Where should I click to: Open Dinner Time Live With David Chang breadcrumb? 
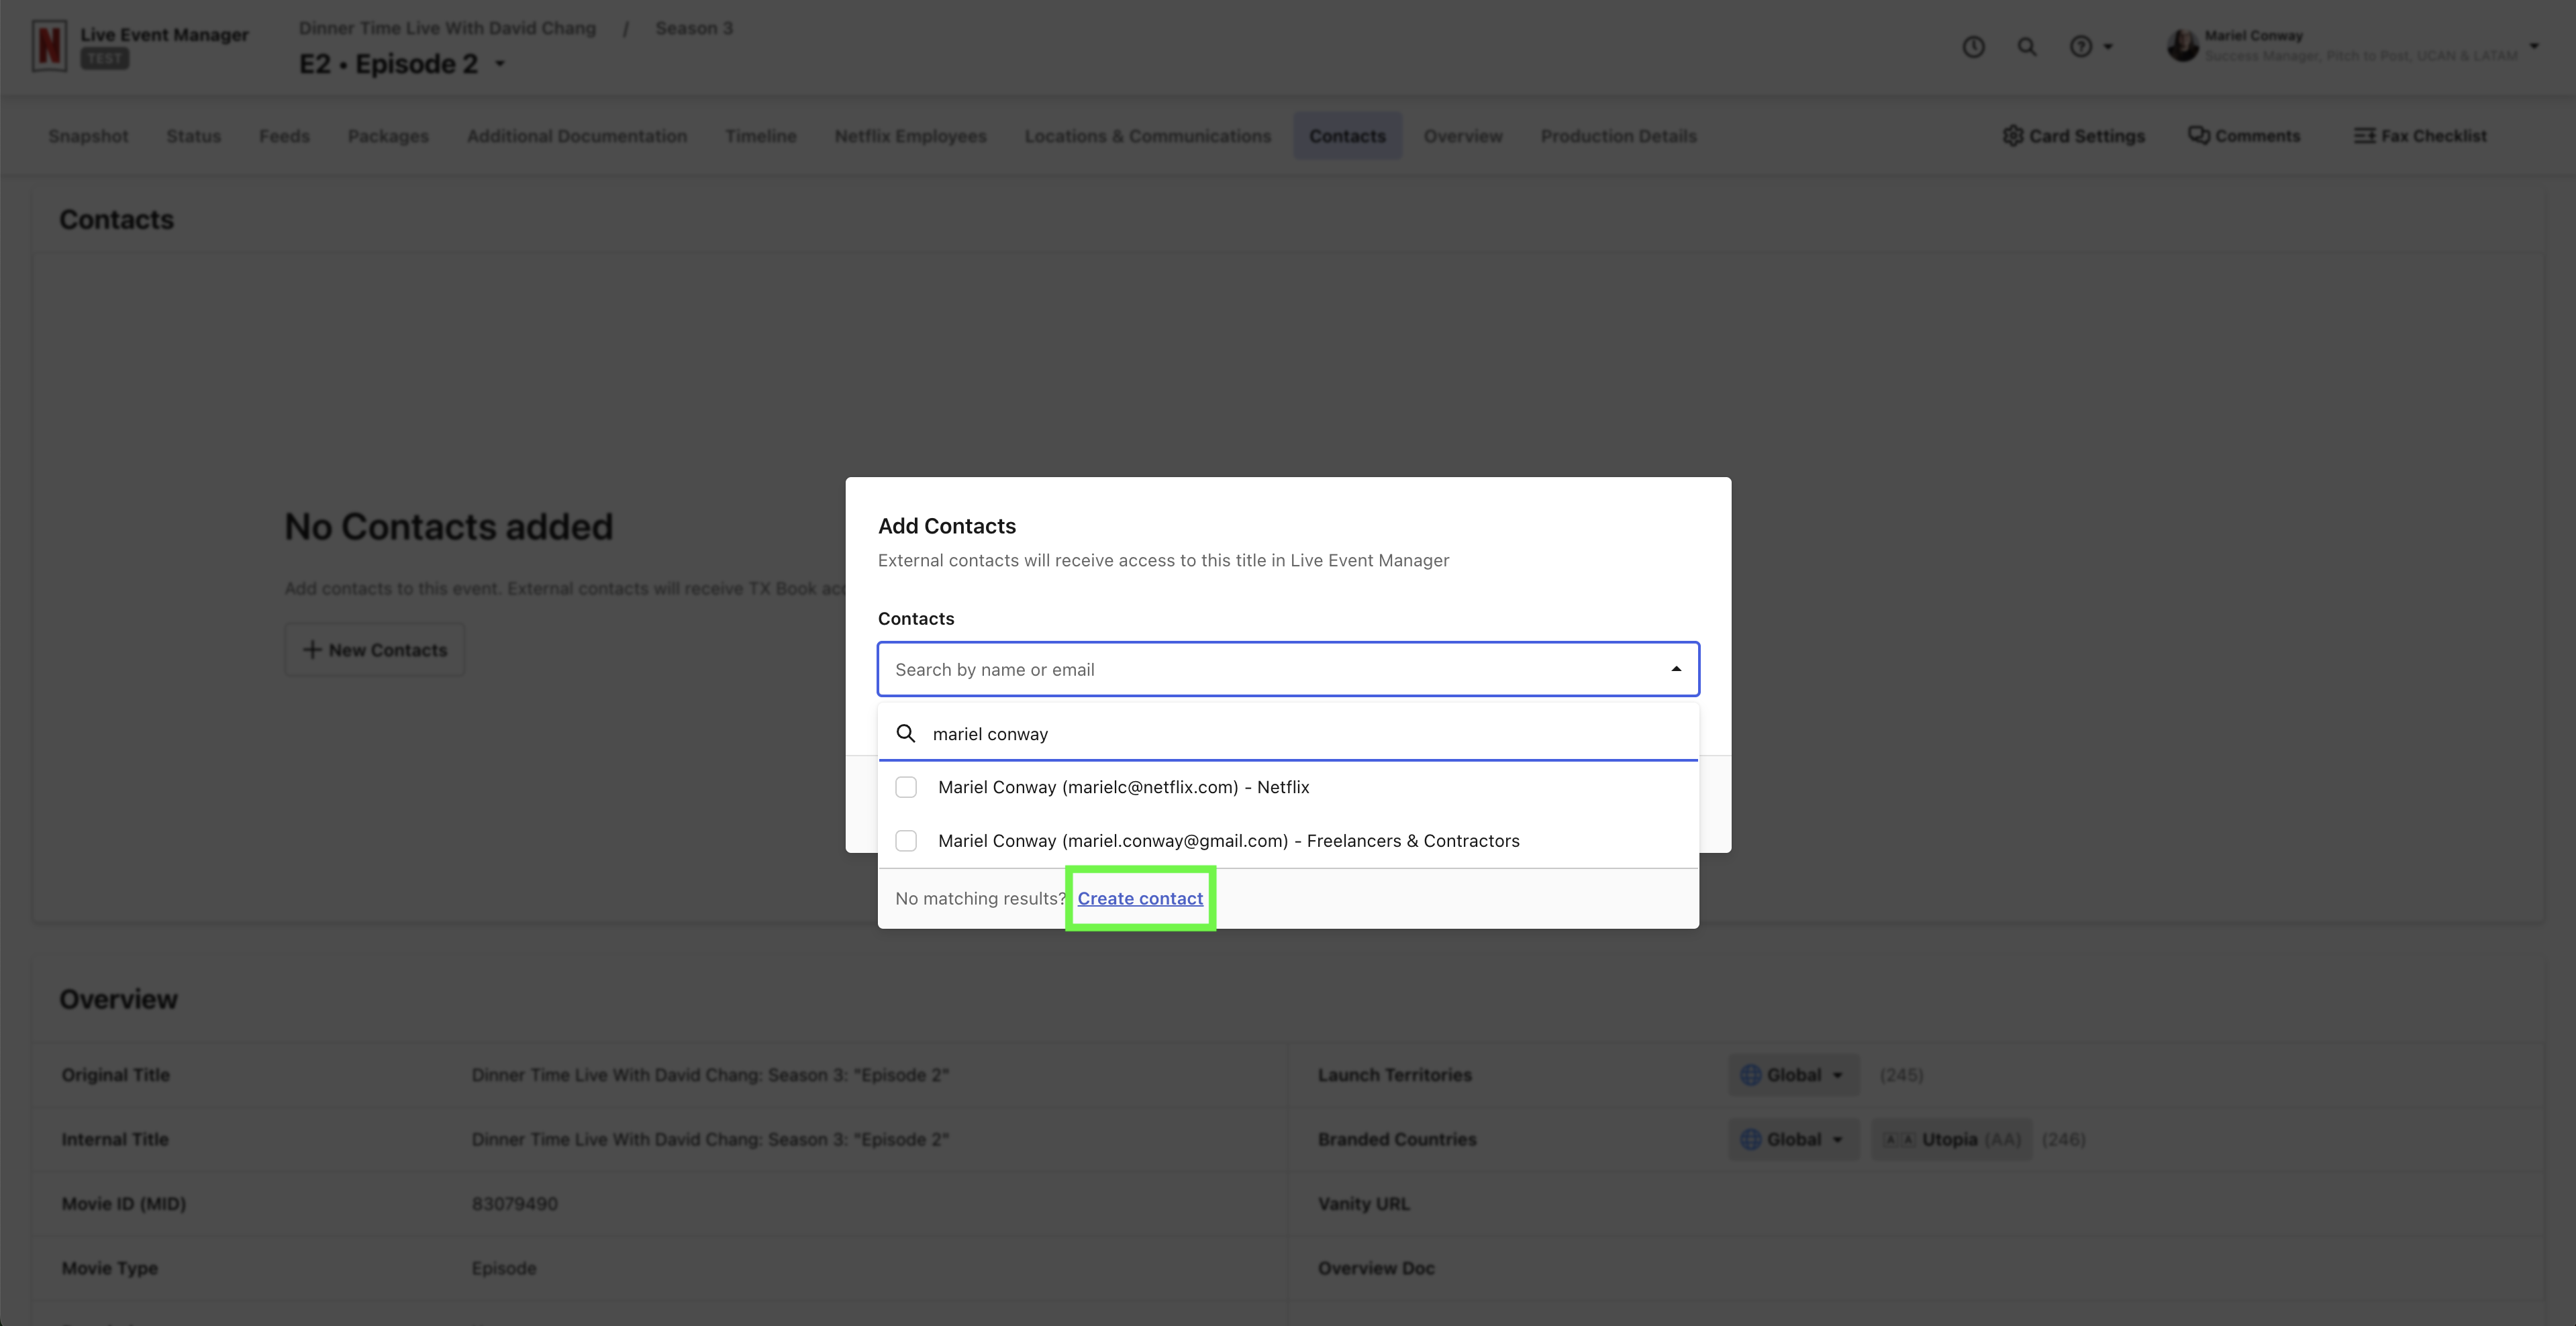tap(447, 28)
